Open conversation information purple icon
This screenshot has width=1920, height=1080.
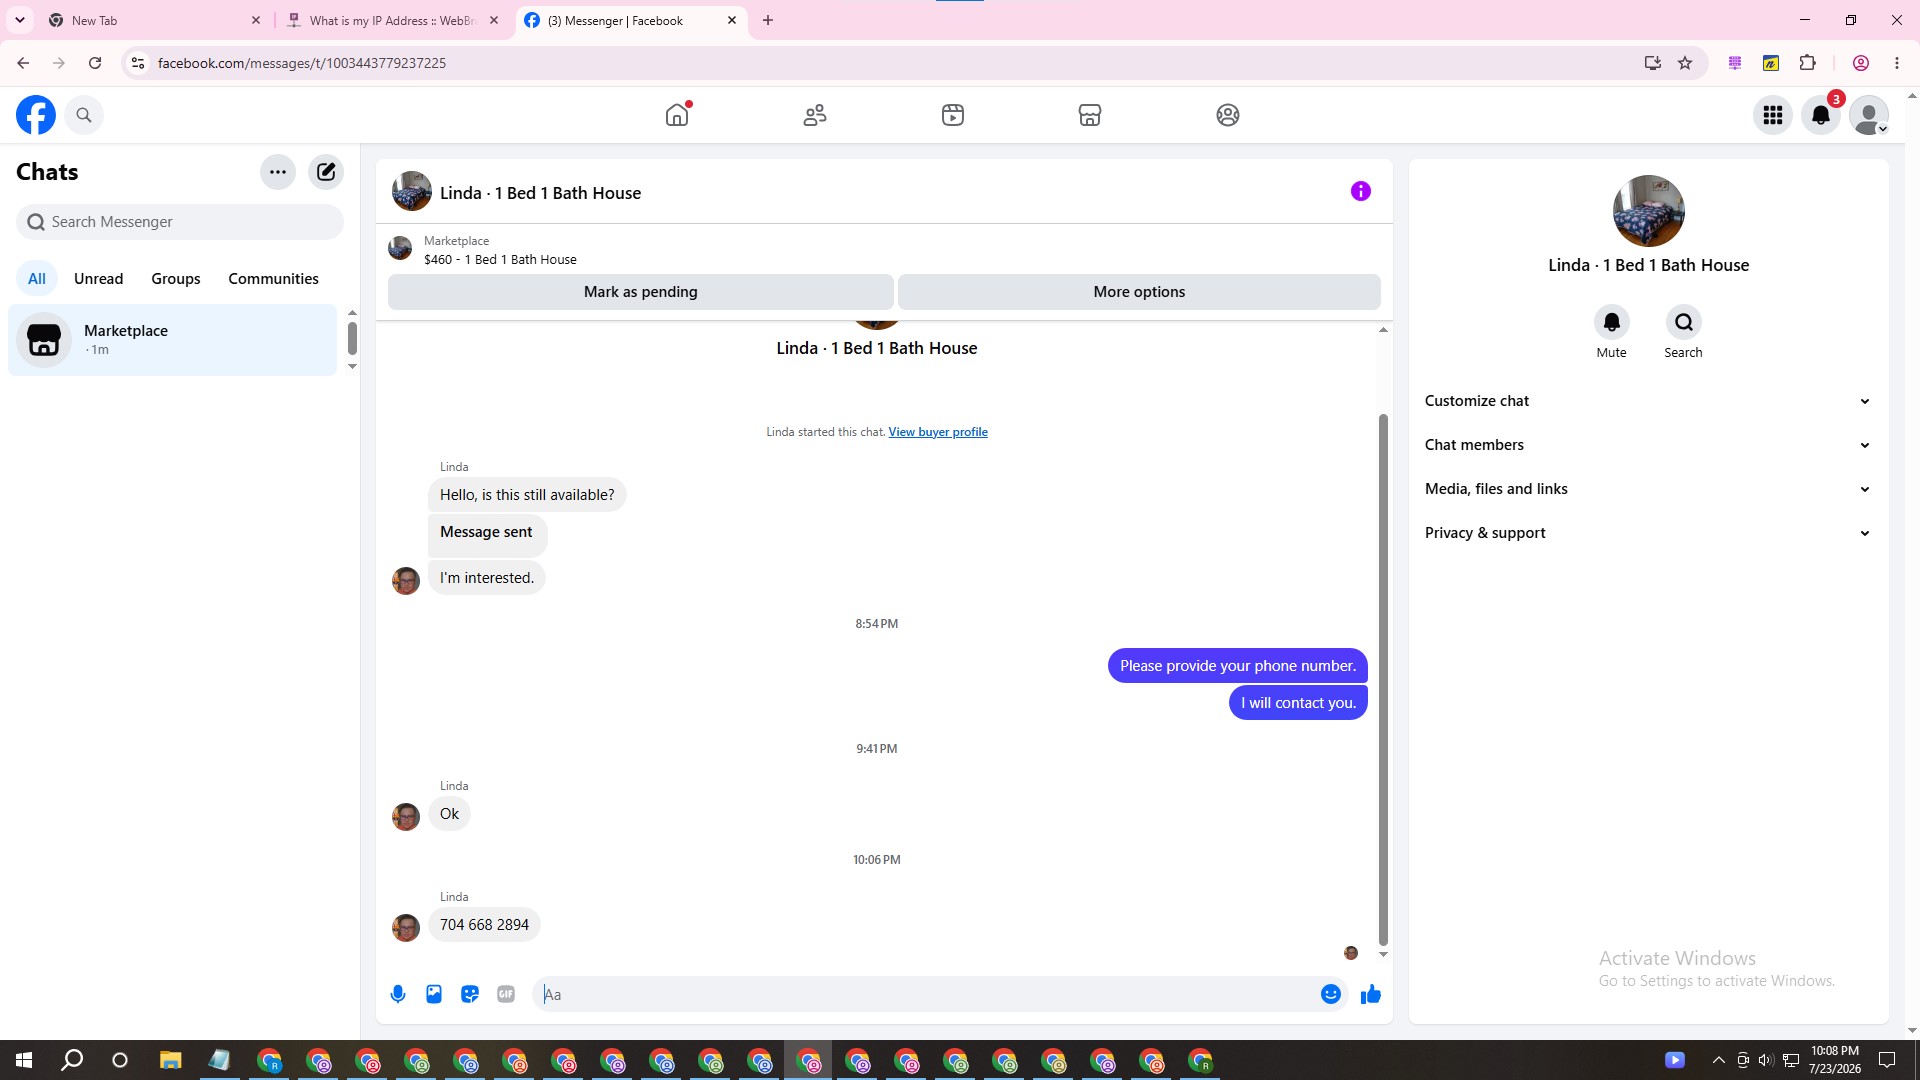coord(1361,191)
